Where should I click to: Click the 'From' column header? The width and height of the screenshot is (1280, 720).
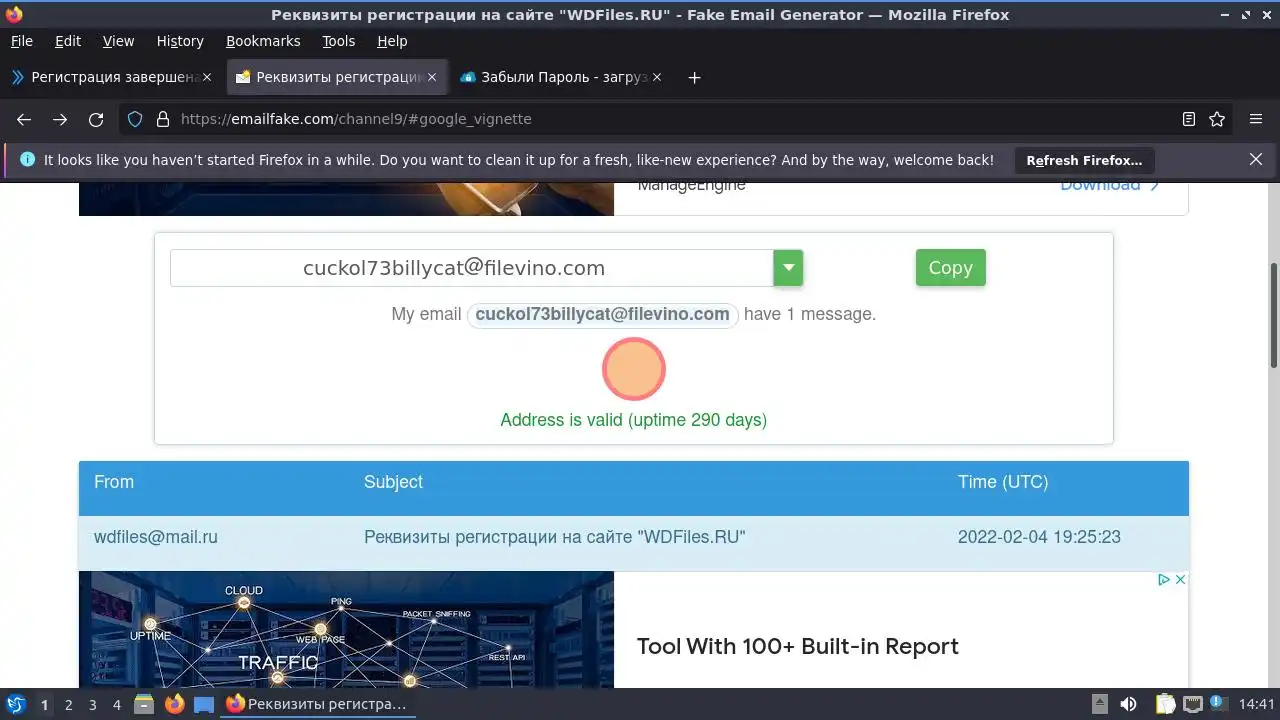[x=114, y=482]
